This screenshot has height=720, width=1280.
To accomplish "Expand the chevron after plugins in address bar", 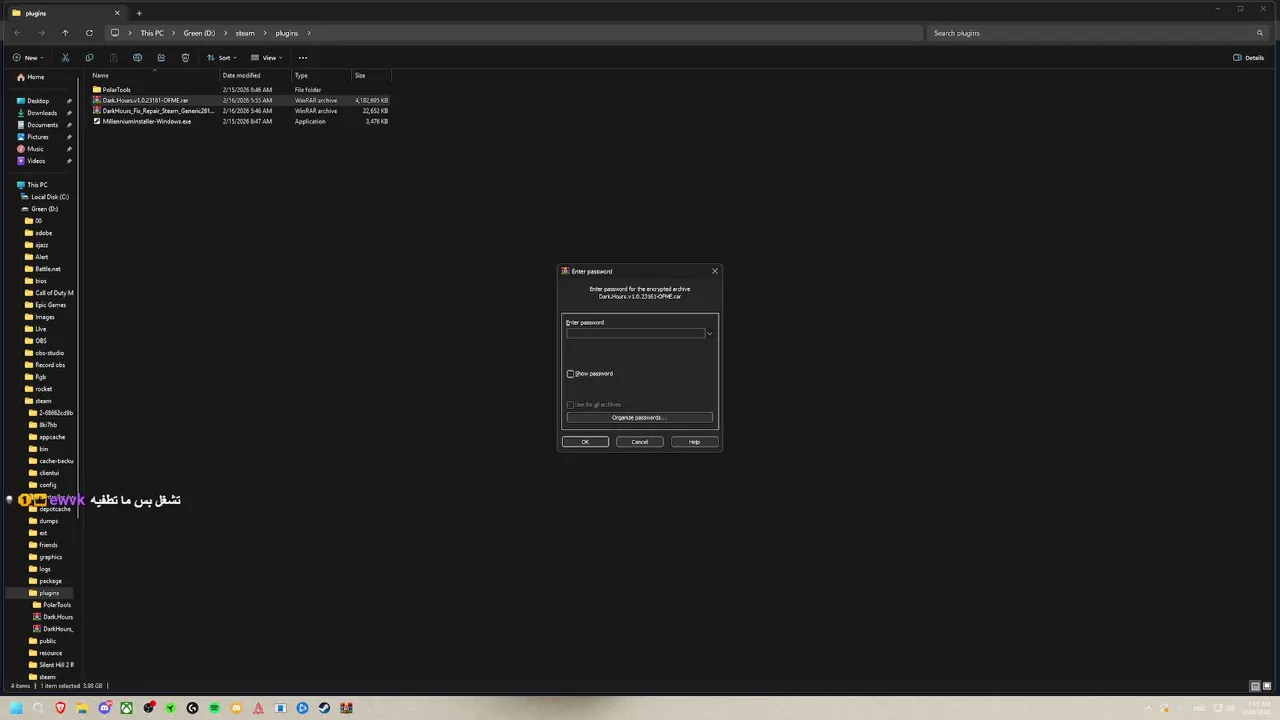I will coord(309,33).
